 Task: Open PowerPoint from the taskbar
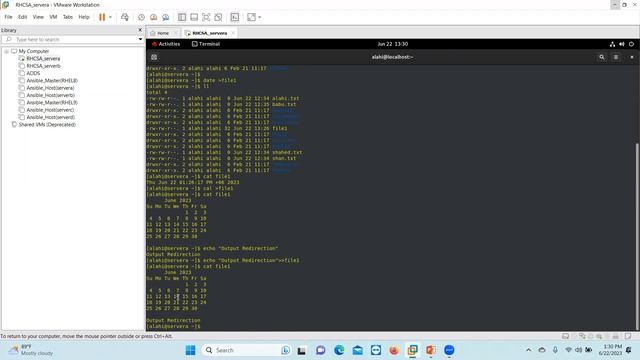[x=431, y=350]
